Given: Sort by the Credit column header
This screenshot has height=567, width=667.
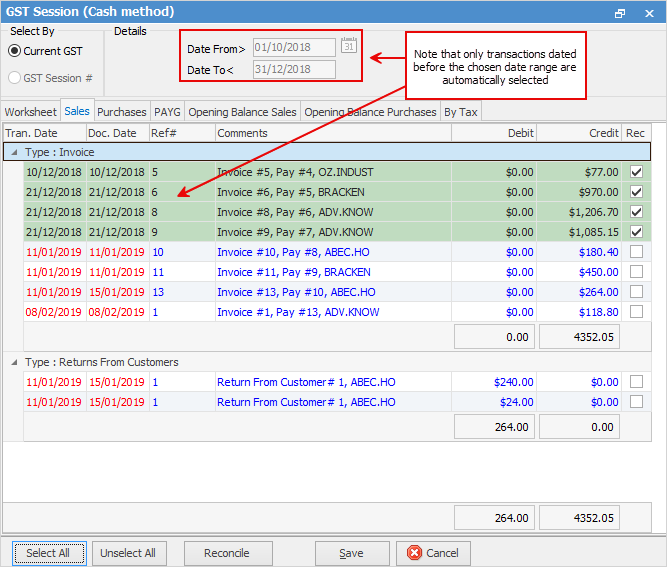Looking at the screenshot, I should (x=579, y=133).
